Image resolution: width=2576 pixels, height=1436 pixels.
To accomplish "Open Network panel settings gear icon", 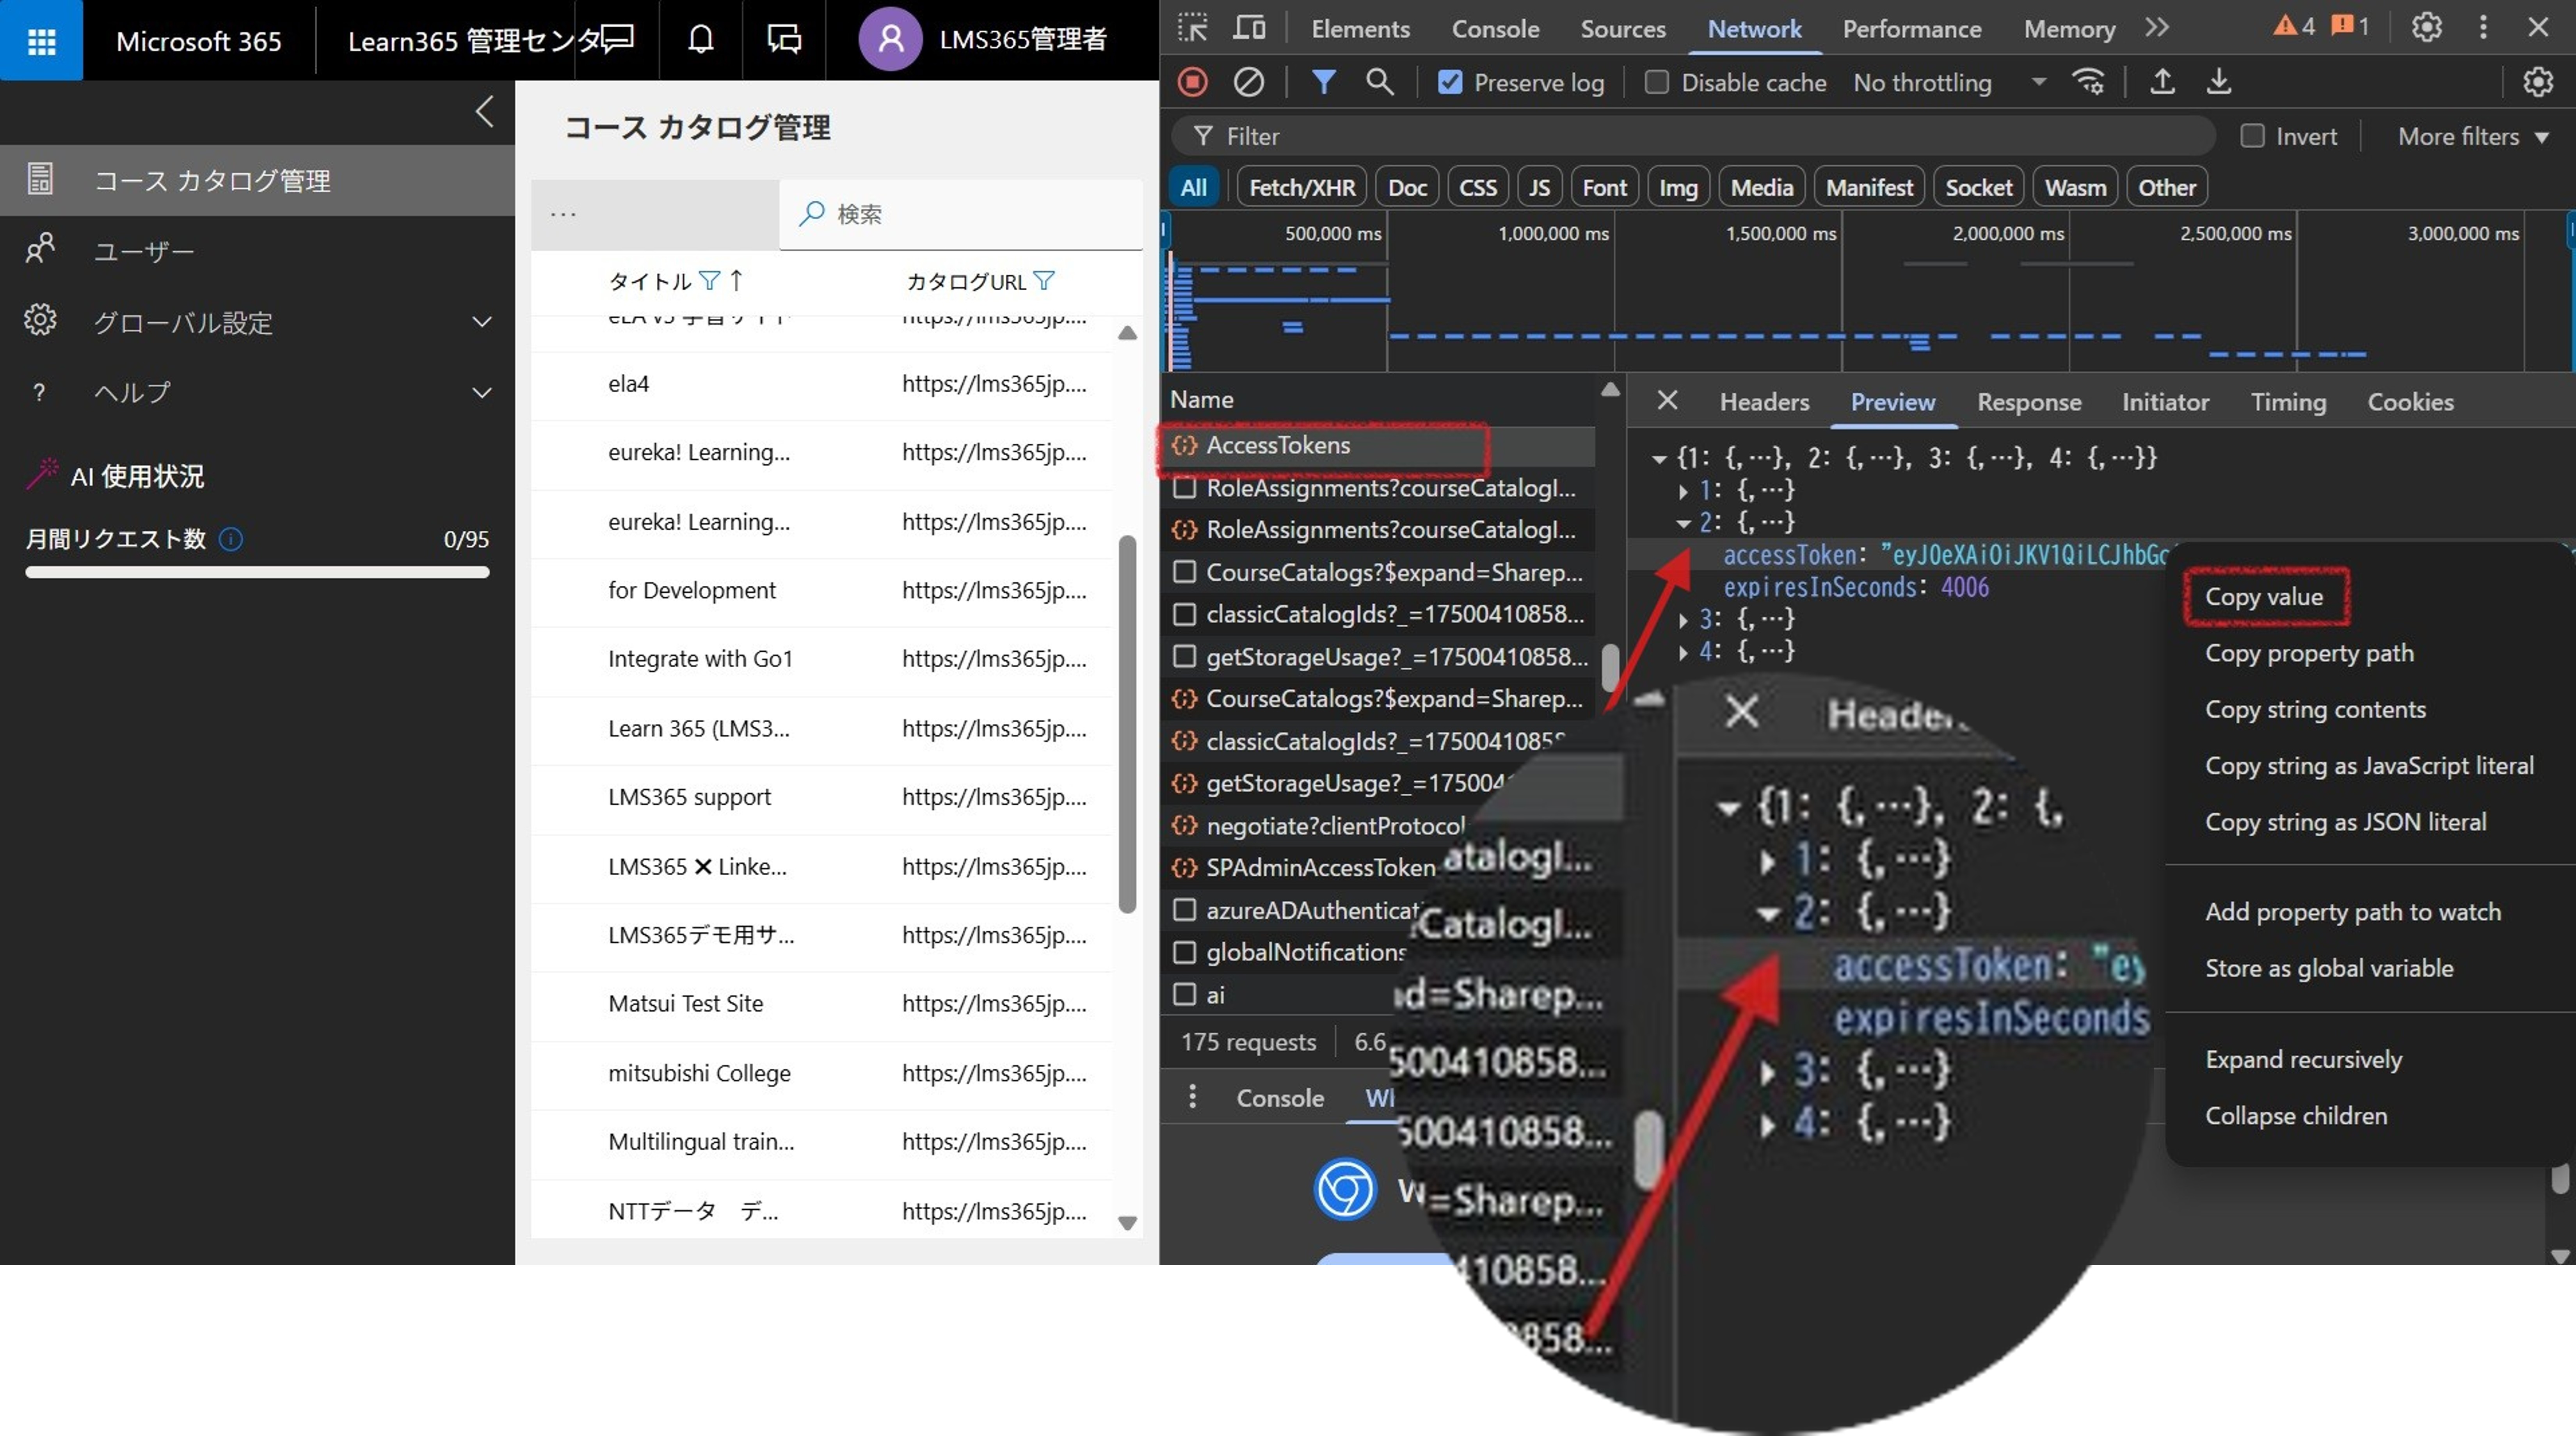I will coord(2538,82).
